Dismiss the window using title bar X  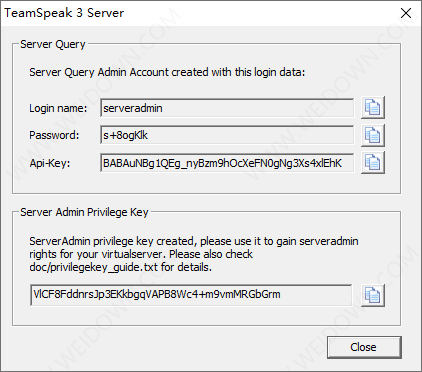pyautogui.click(x=406, y=13)
